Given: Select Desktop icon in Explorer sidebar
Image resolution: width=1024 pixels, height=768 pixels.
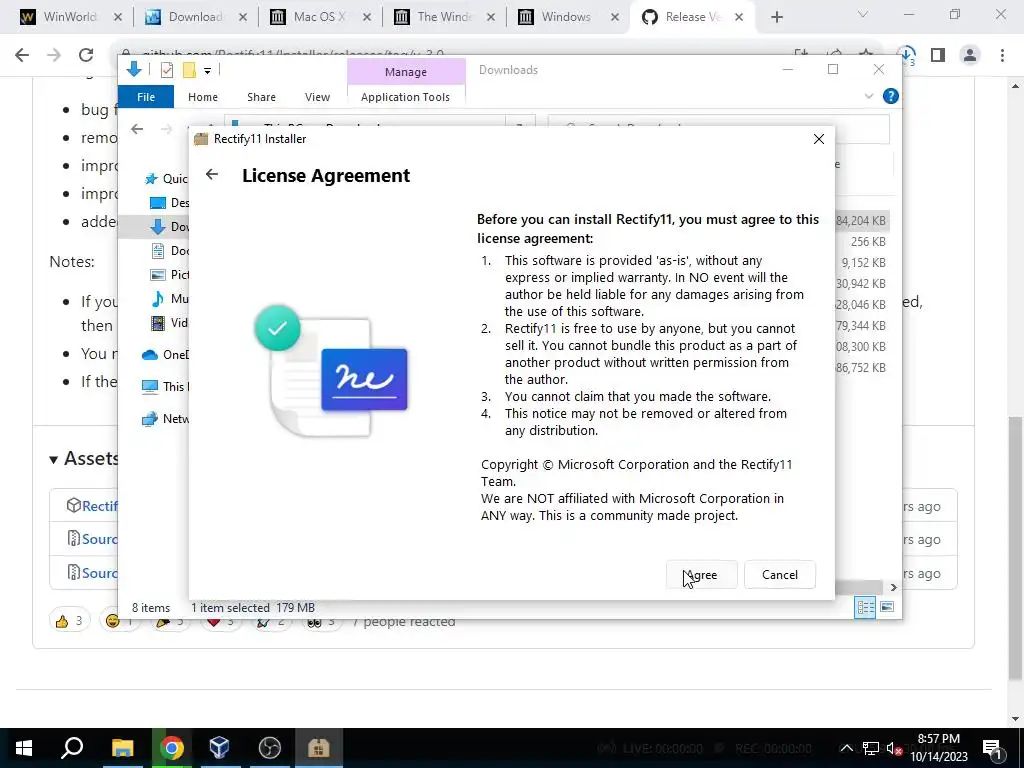Looking at the screenshot, I should click(157, 202).
